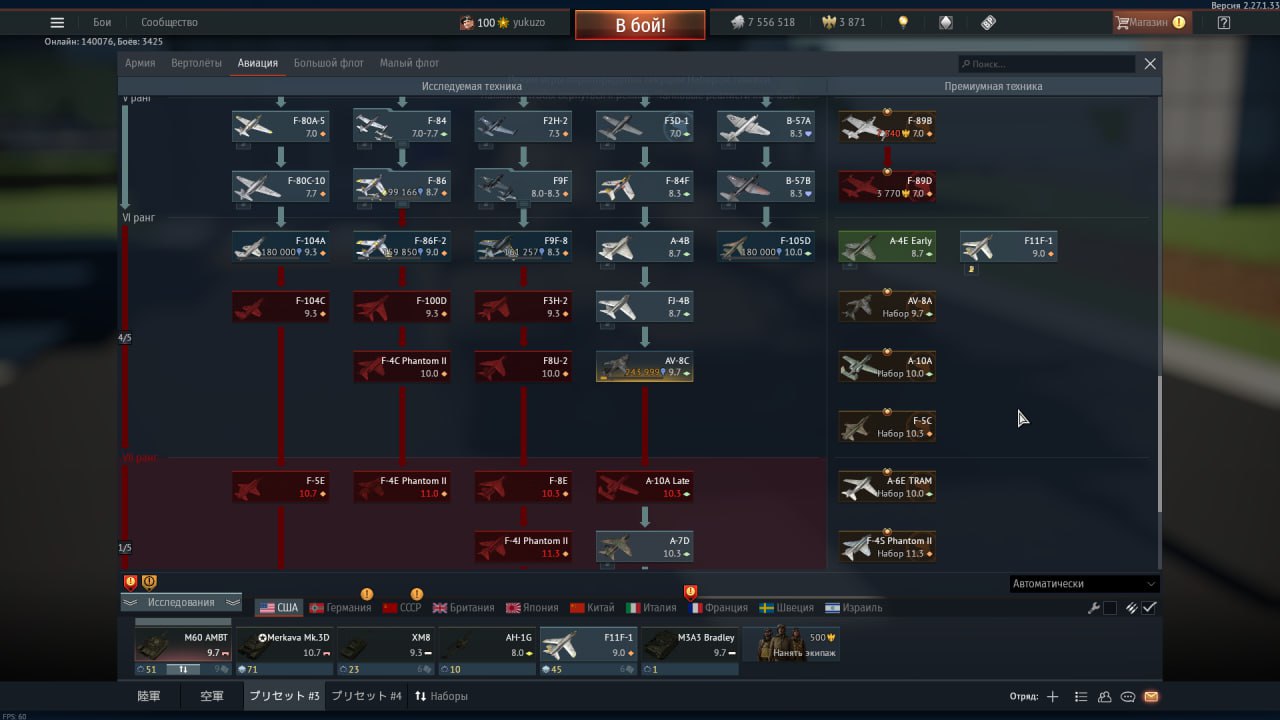Click alert badge above СССР
1280x720 pixels.
(x=417, y=594)
